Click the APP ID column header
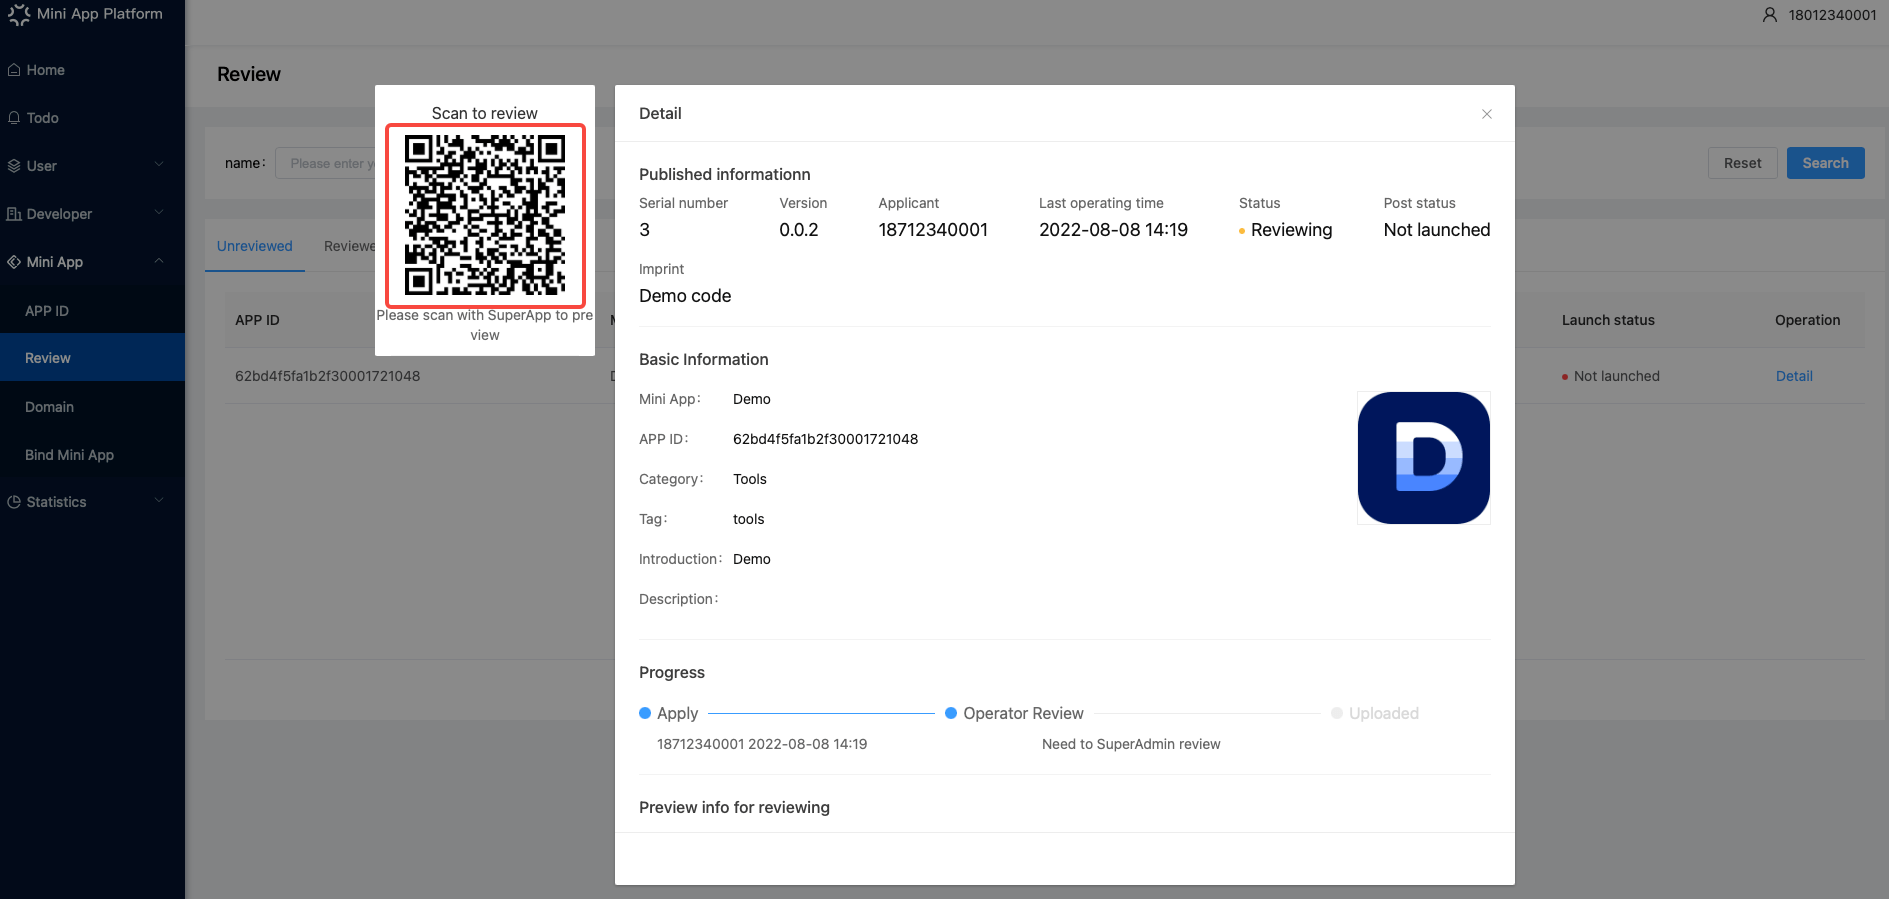Screen dimensions: 1889x899 pos(257,320)
